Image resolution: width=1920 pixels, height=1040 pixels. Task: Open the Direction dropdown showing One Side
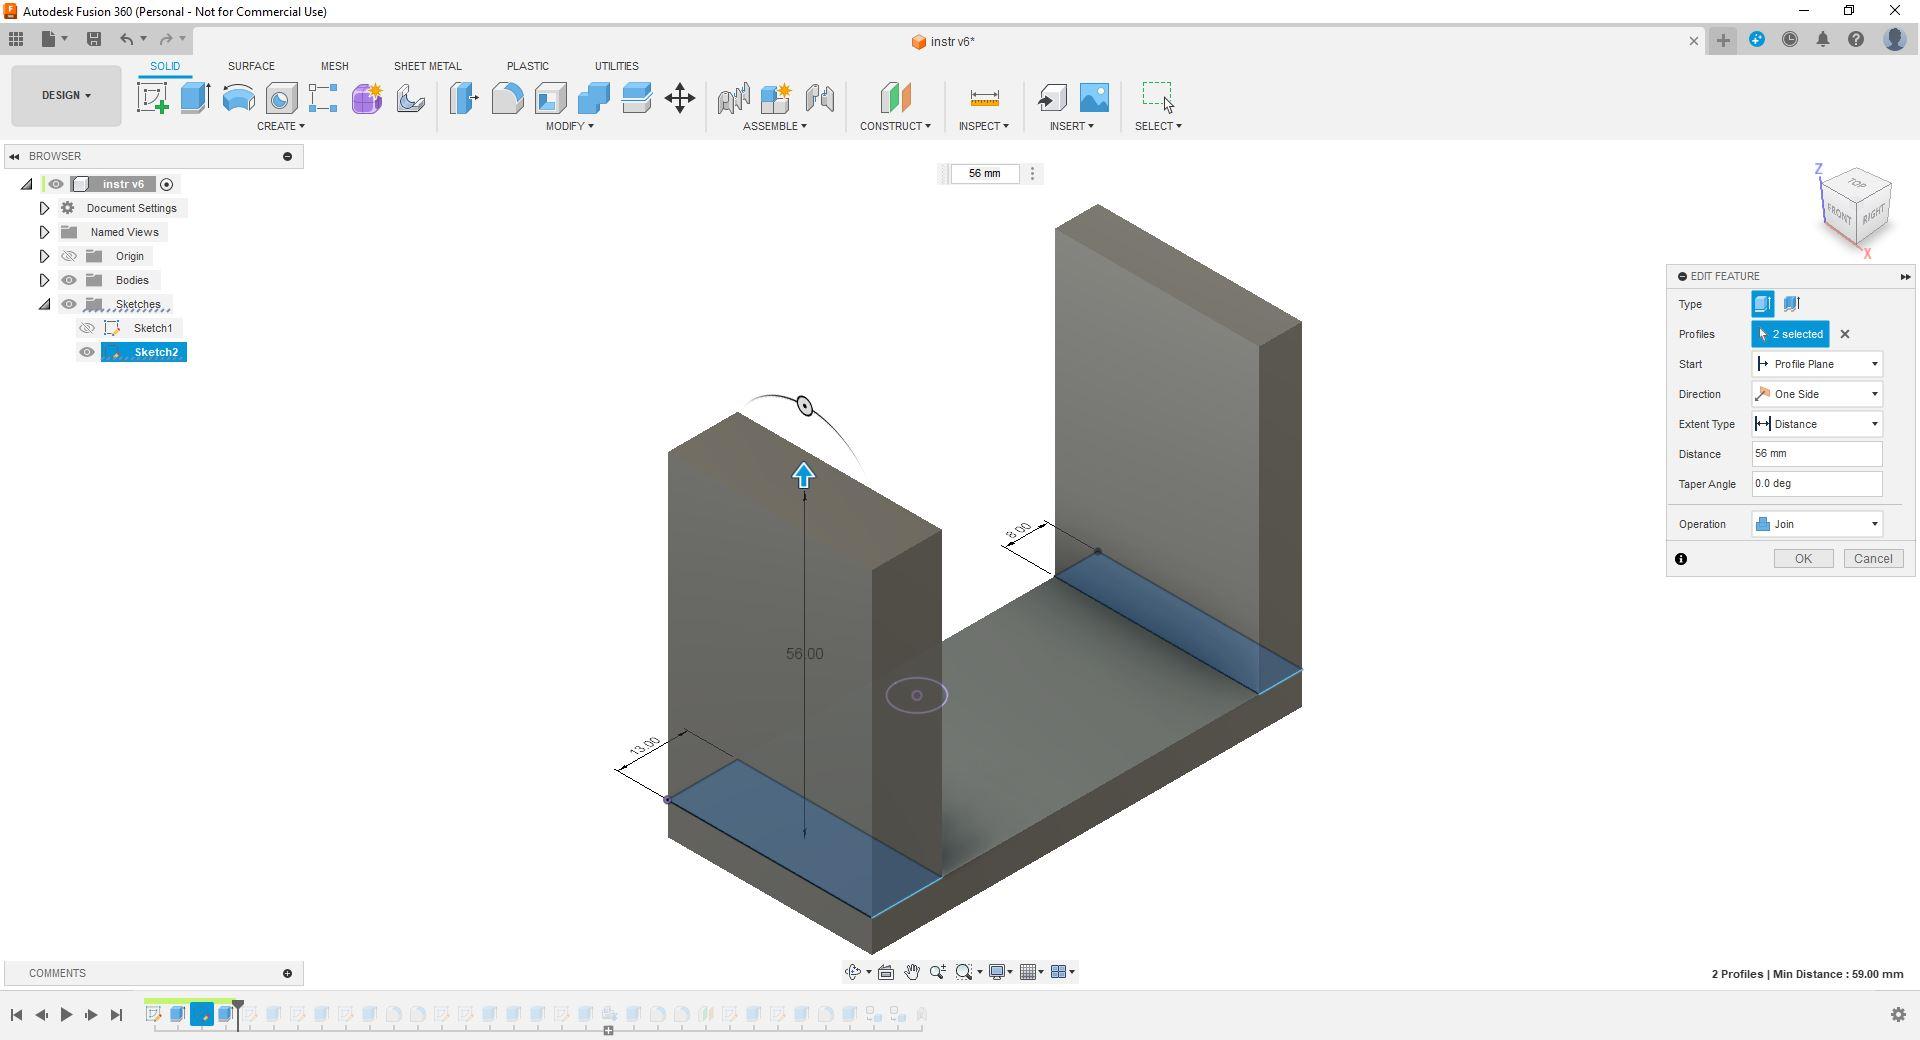[x=1817, y=394]
